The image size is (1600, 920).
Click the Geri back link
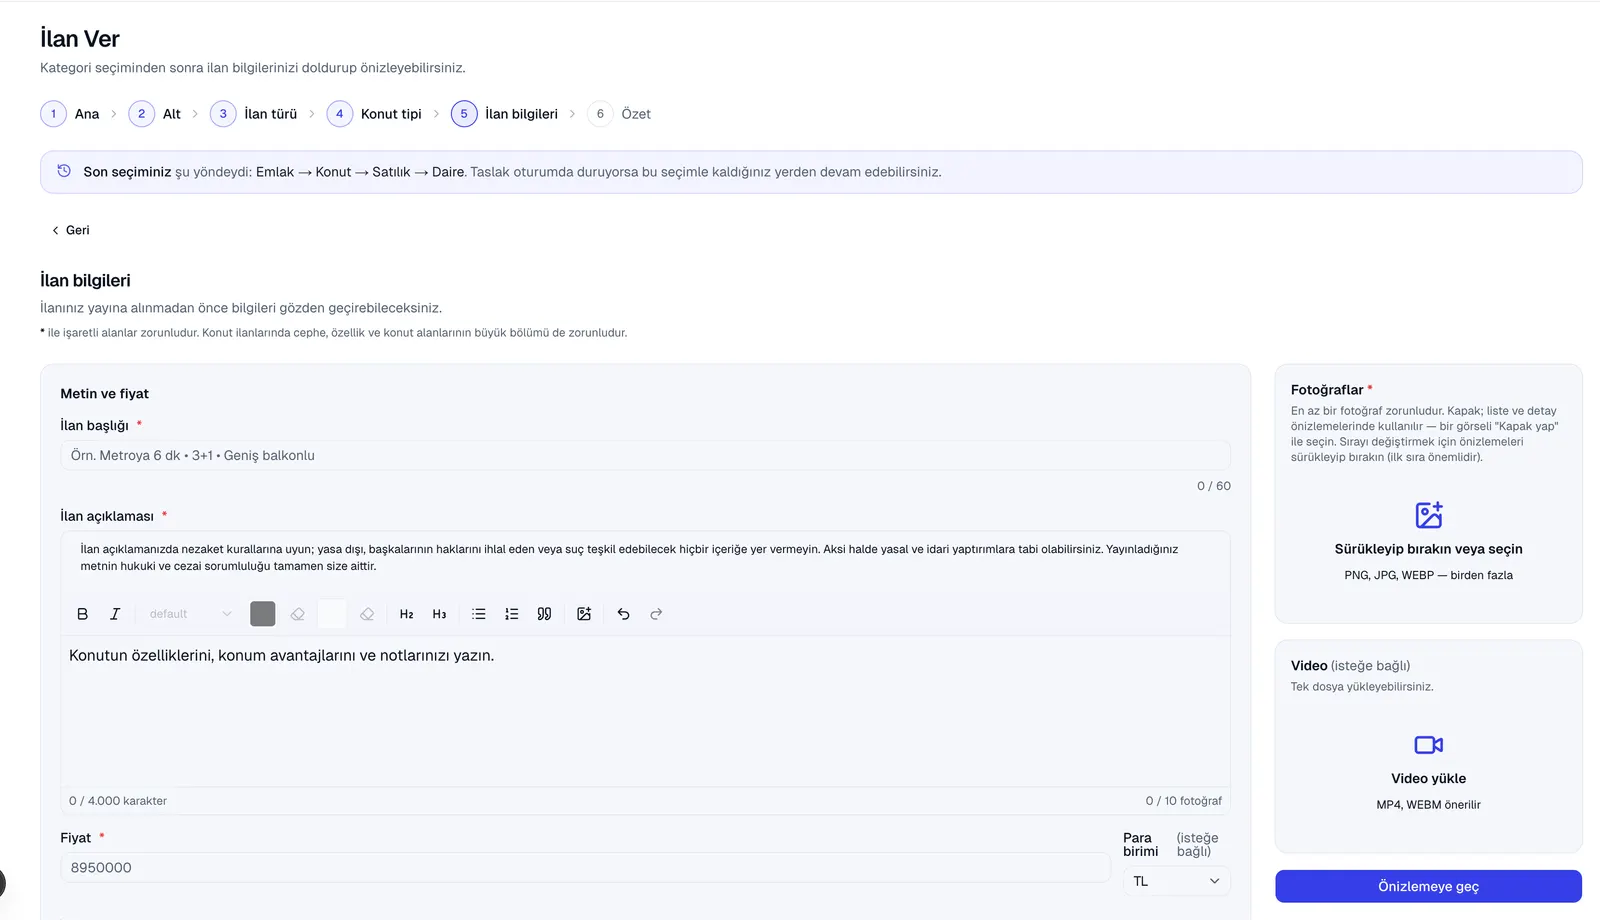[x=70, y=230]
